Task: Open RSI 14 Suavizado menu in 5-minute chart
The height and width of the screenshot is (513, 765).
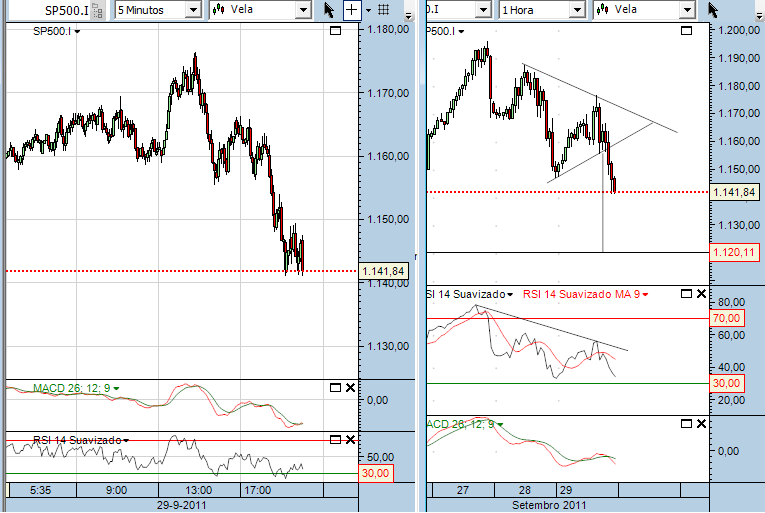Action: click(x=81, y=440)
